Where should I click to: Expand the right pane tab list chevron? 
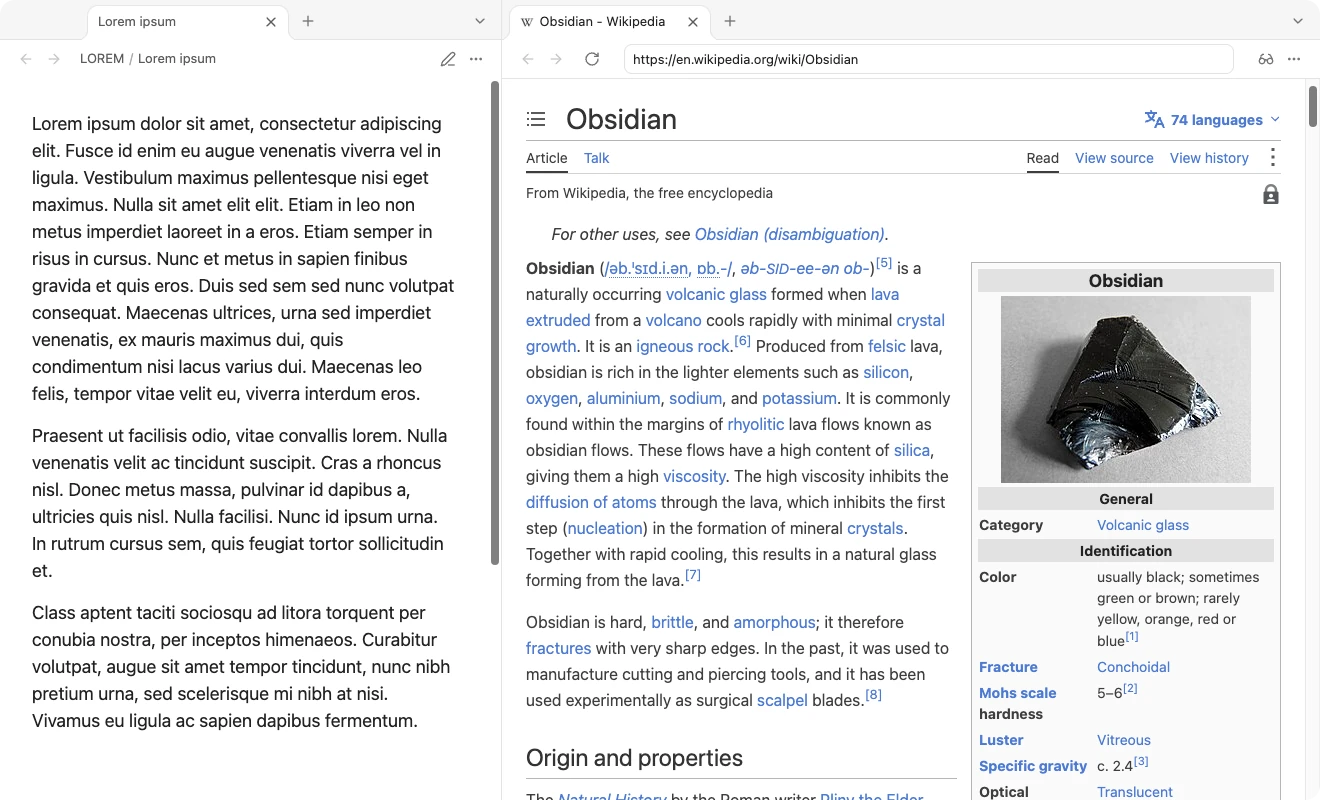coord(1298,21)
